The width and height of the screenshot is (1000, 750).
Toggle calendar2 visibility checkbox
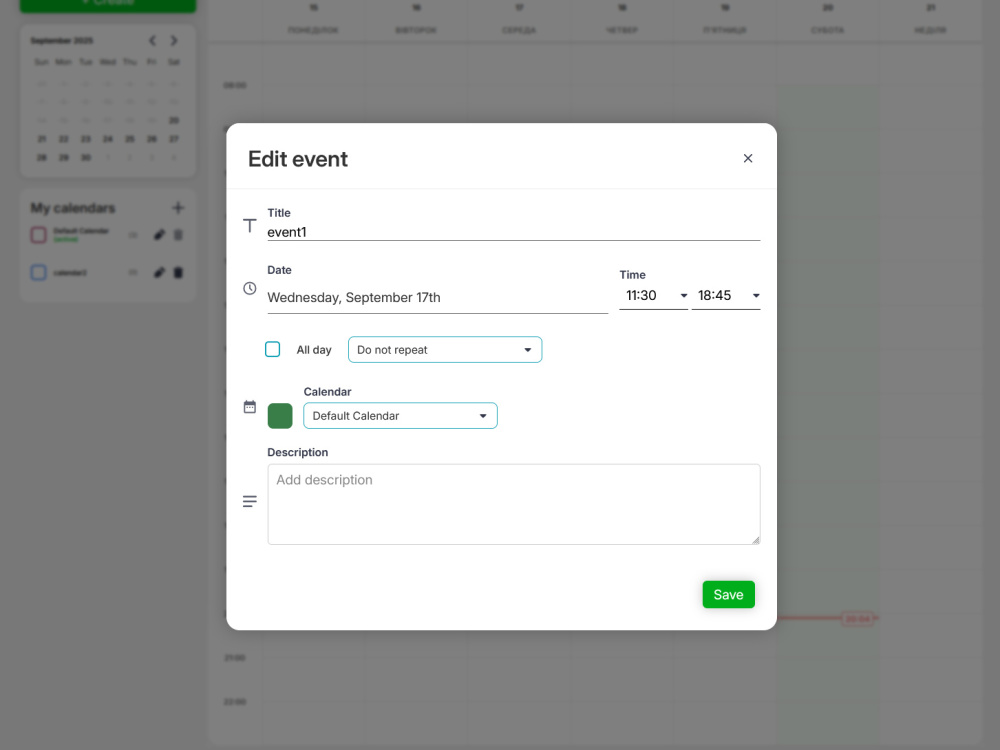click(38, 272)
